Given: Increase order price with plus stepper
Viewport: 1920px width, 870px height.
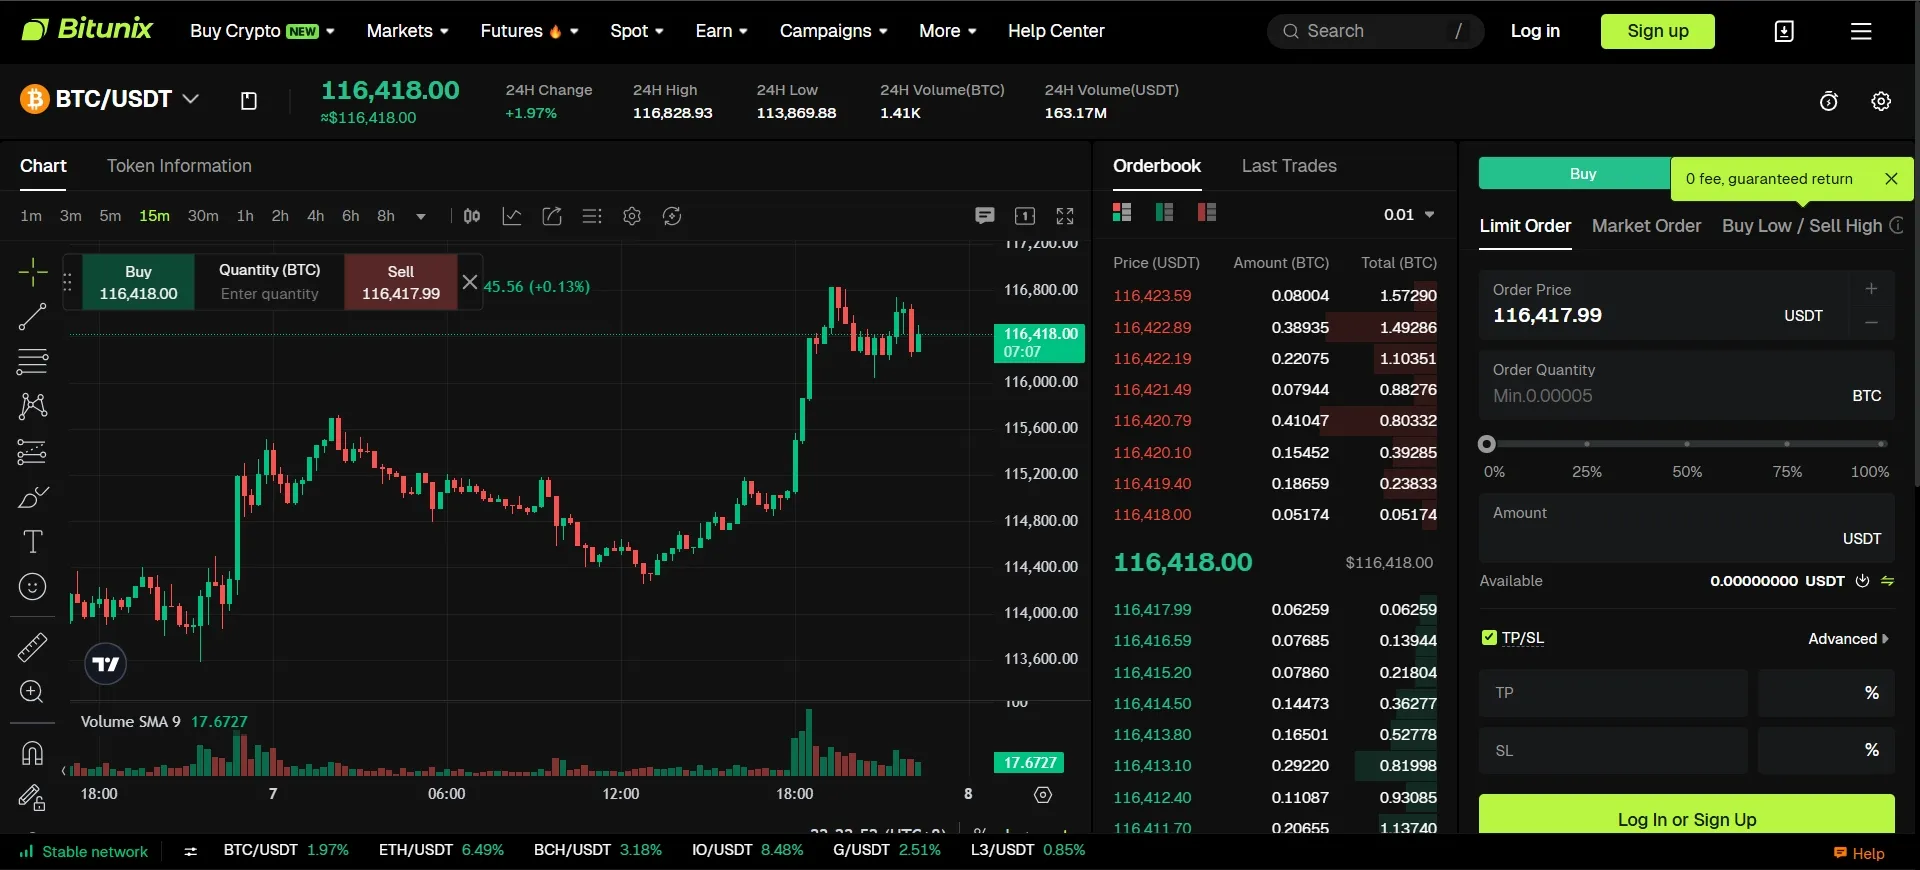Looking at the screenshot, I should pos(1871,289).
